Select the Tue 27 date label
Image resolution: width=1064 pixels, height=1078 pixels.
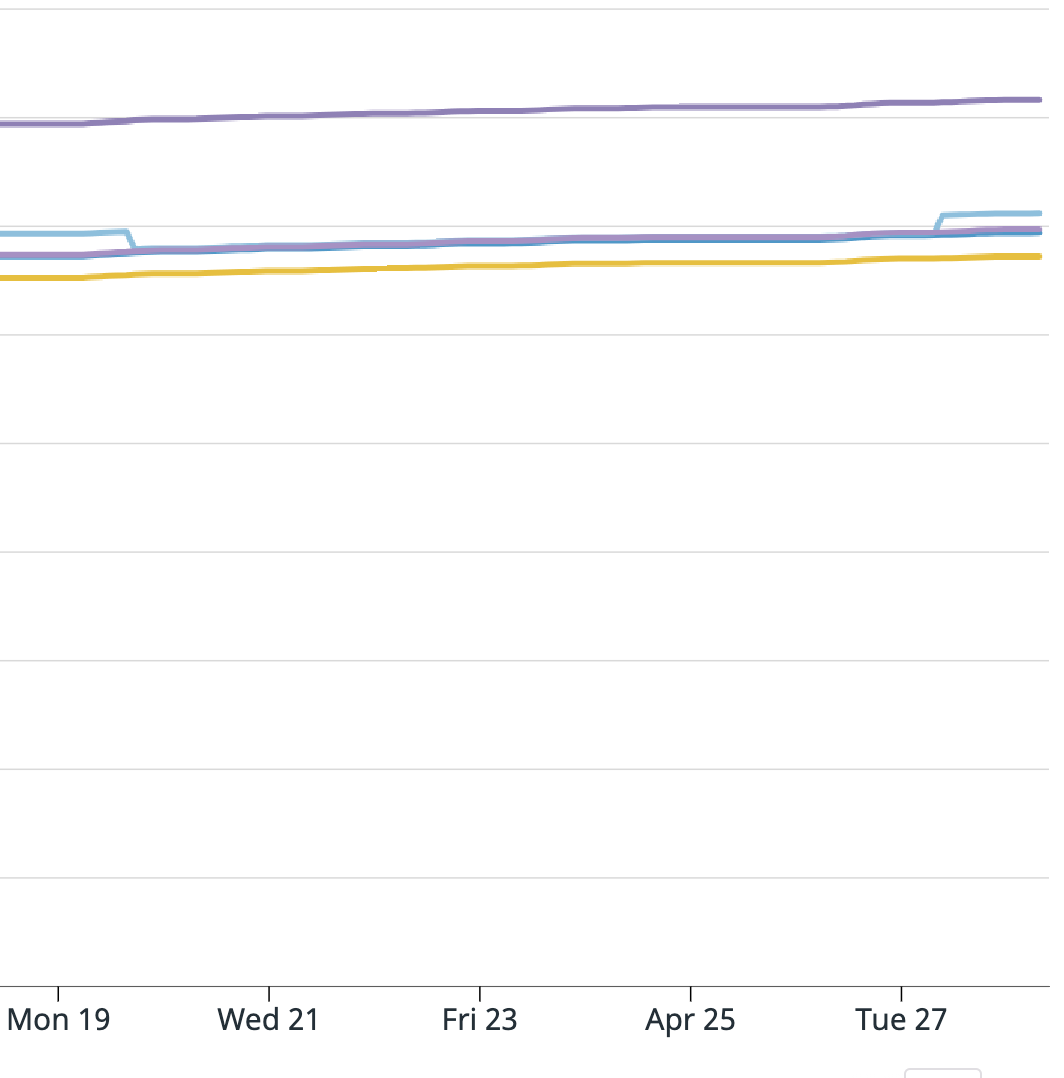pyautogui.click(x=901, y=1020)
